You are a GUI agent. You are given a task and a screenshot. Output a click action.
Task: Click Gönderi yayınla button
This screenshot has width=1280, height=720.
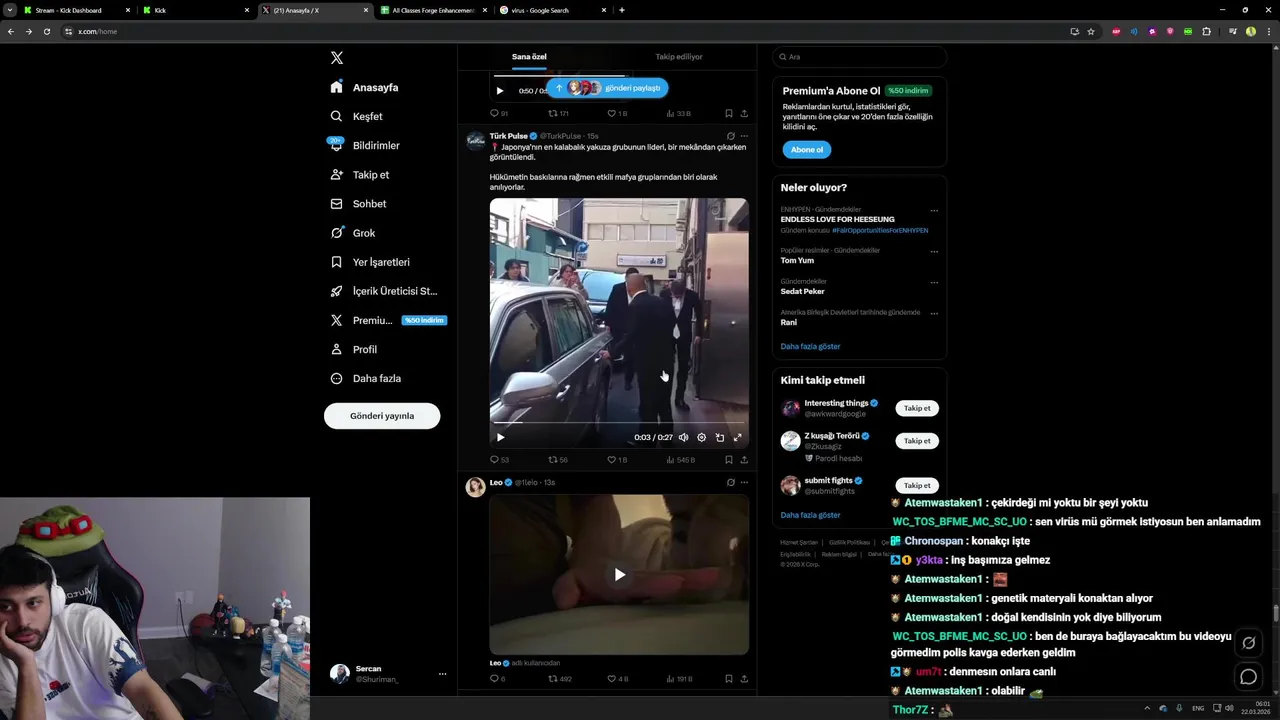pos(382,416)
